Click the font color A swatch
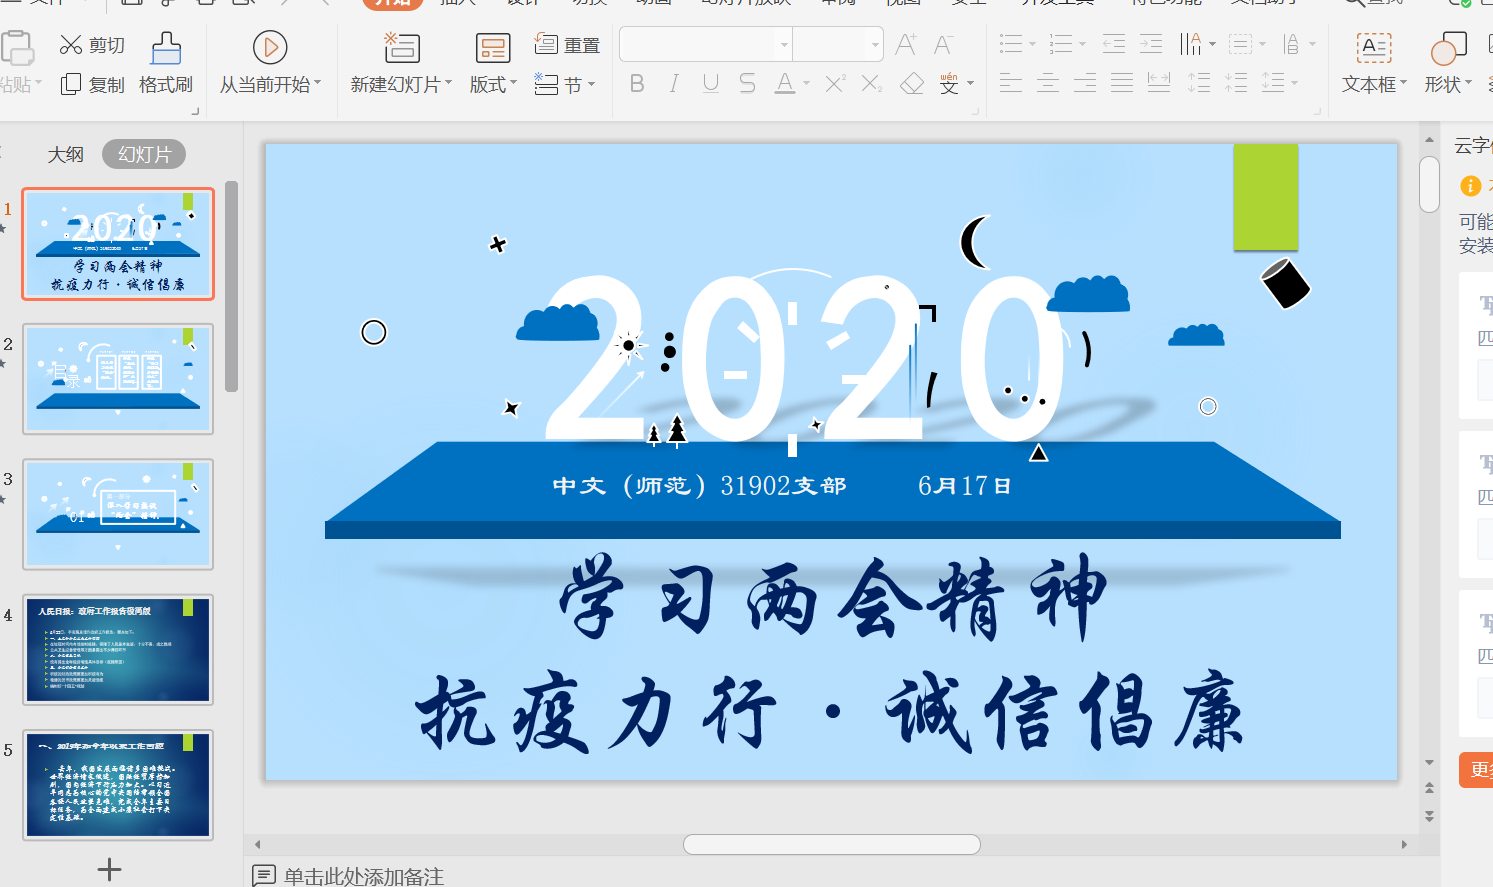The image size is (1493, 887). point(786,84)
